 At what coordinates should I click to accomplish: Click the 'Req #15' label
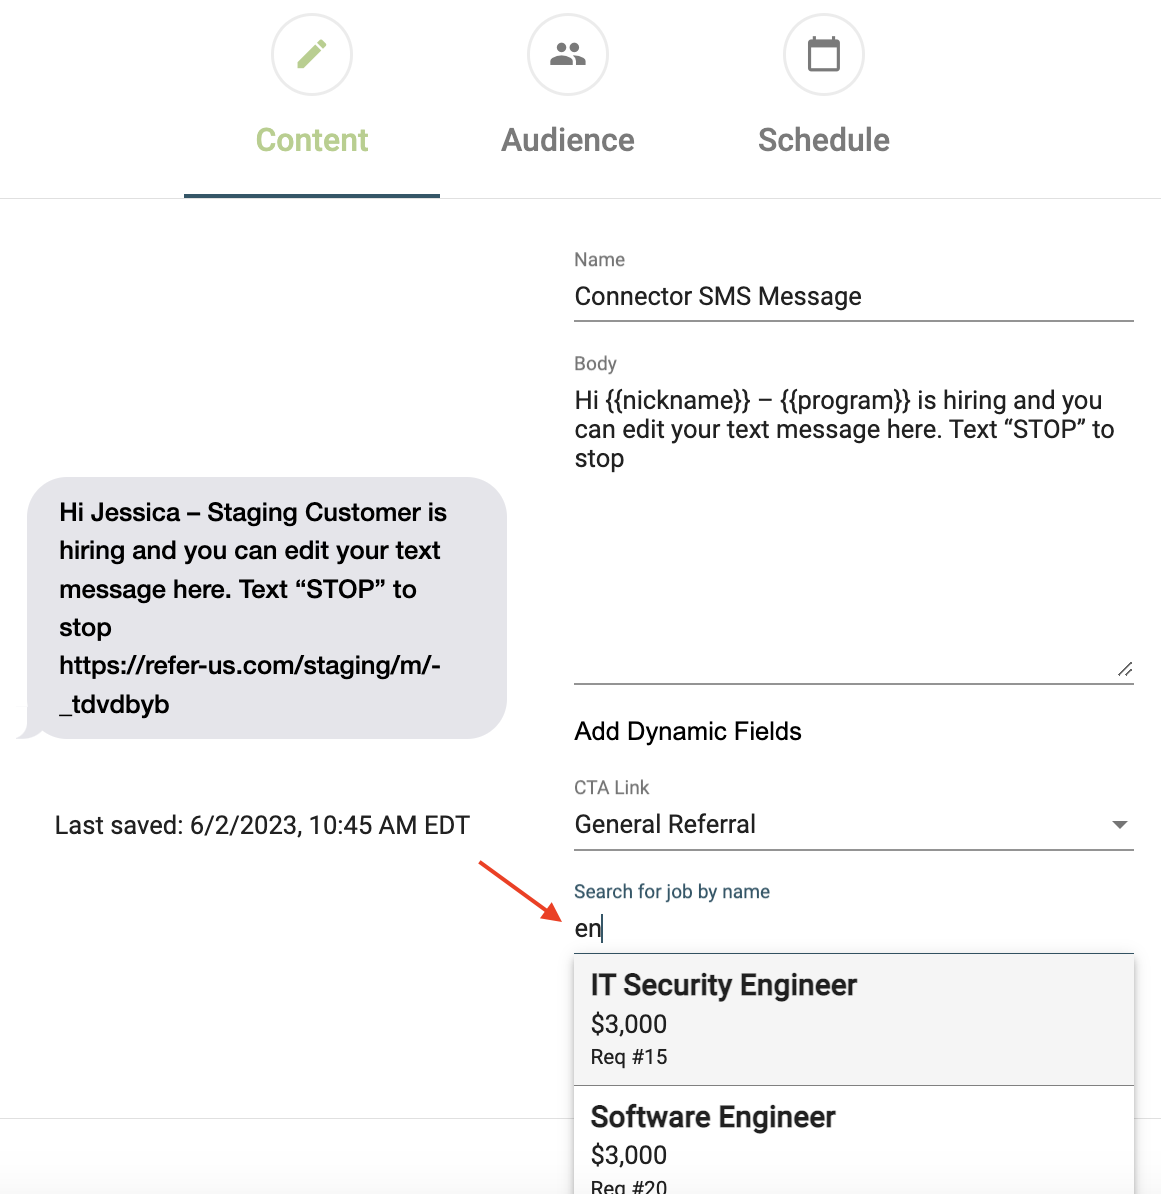pos(629,1057)
